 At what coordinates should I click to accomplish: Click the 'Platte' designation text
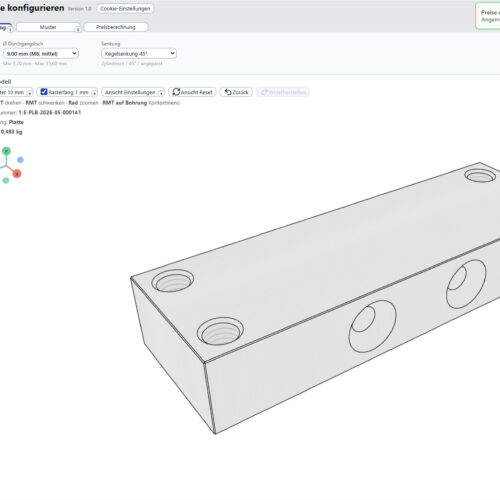point(16,122)
